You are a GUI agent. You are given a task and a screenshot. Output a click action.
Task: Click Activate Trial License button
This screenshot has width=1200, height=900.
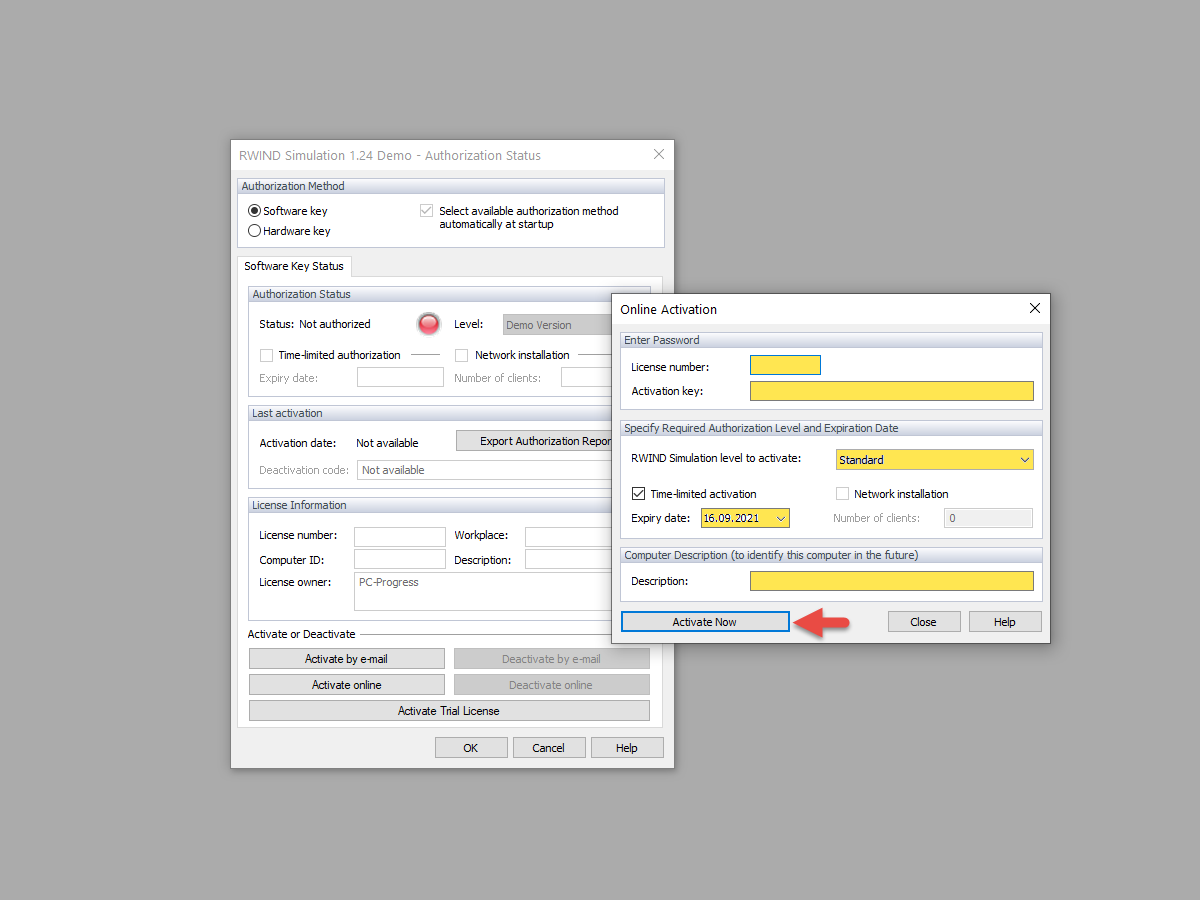449,711
